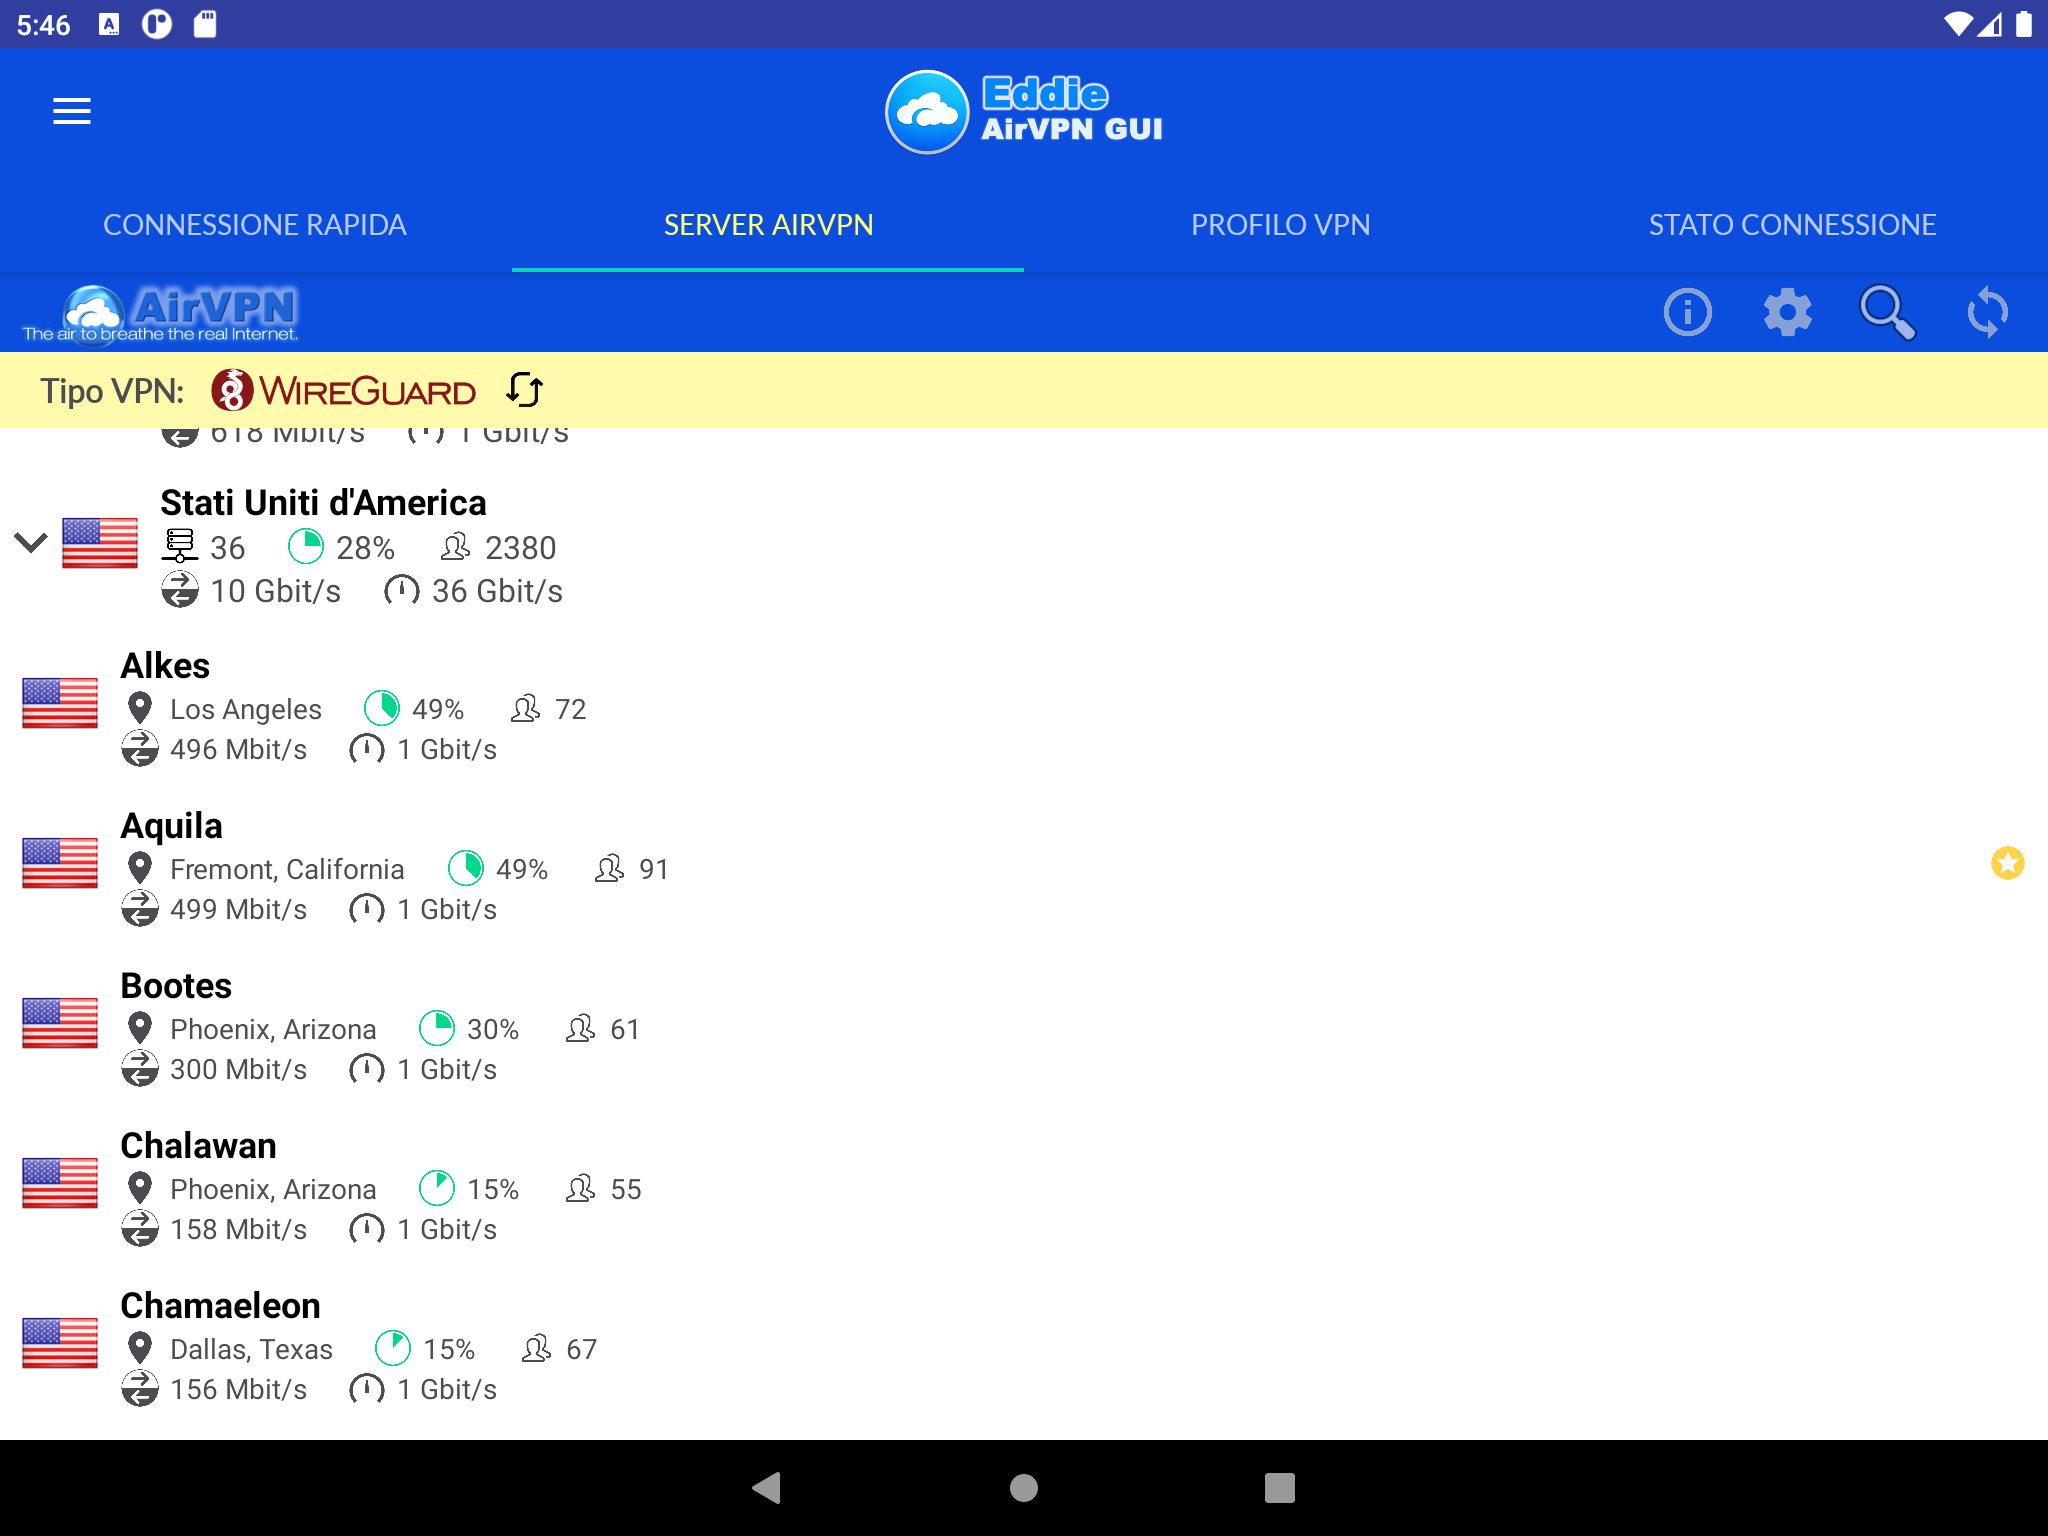Image resolution: width=2048 pixels, height=1536 pixels.
Task: Tap Android recent apps button
Action: tap(1280, 1488)
